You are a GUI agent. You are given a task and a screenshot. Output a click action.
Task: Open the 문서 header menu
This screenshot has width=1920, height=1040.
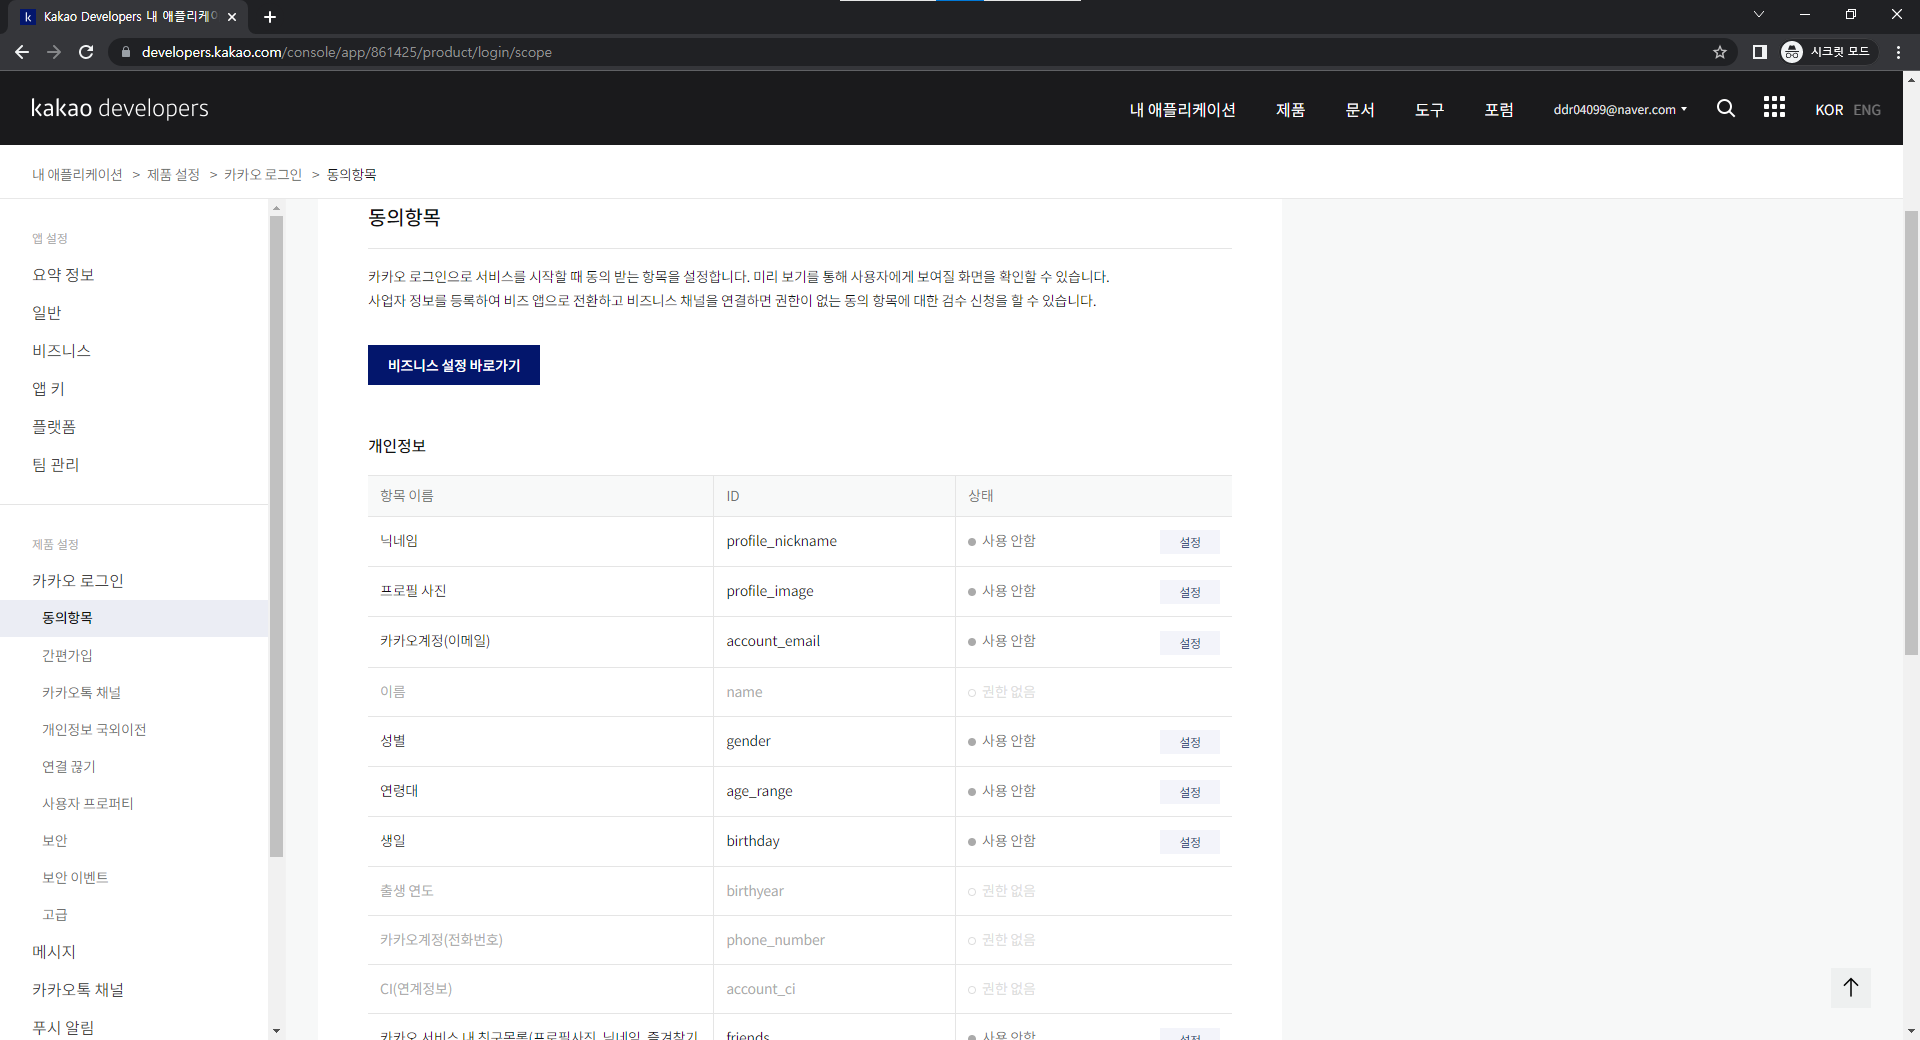pyautogui.click(x=1360, y=110)
